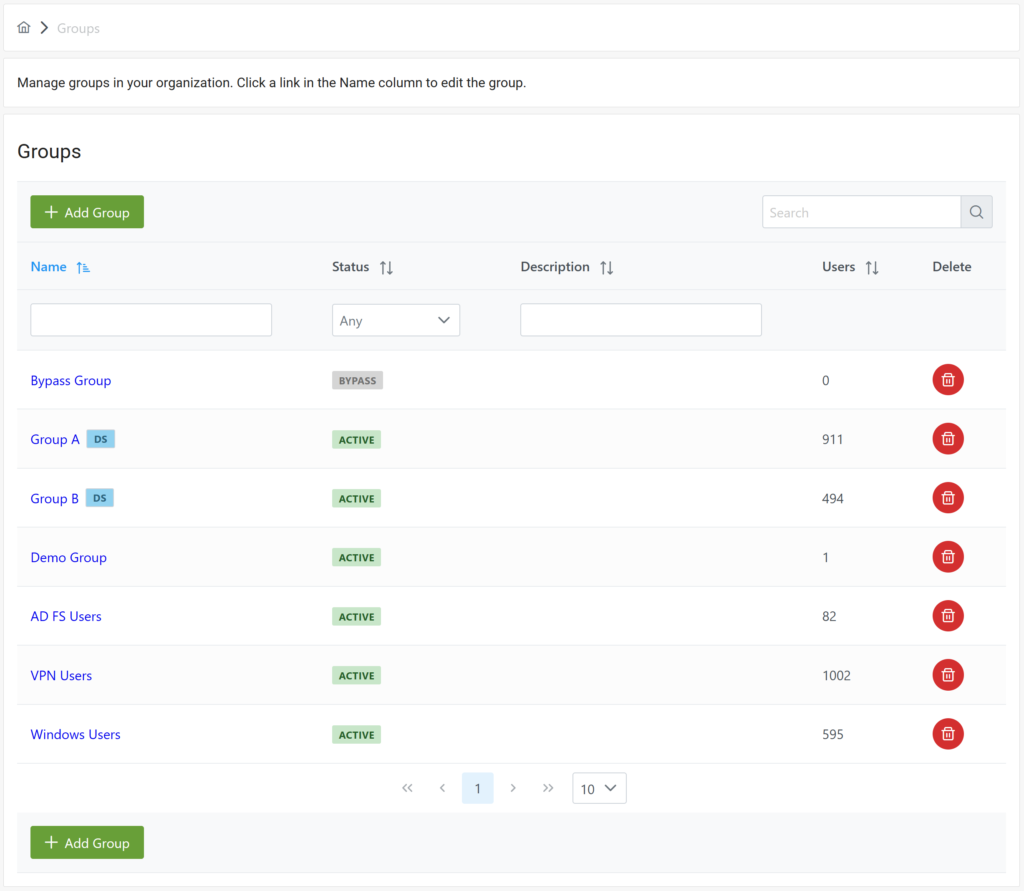Delete the VPN Users group via trash icon
1024x891 pixels.
[947, 675]
